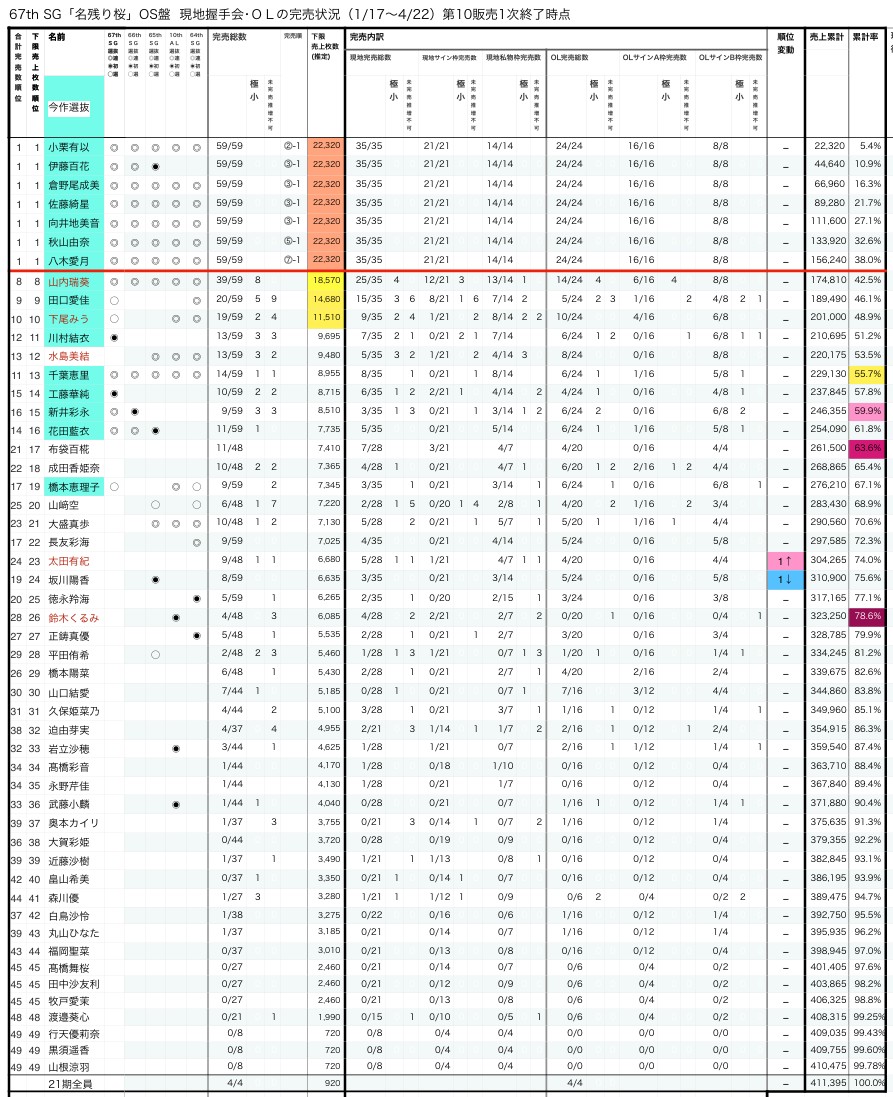Click the 今作選抜 label in the header
The width and height of the screenshot is (893, 1097).
pyautogui.click(x=68, y=107)
